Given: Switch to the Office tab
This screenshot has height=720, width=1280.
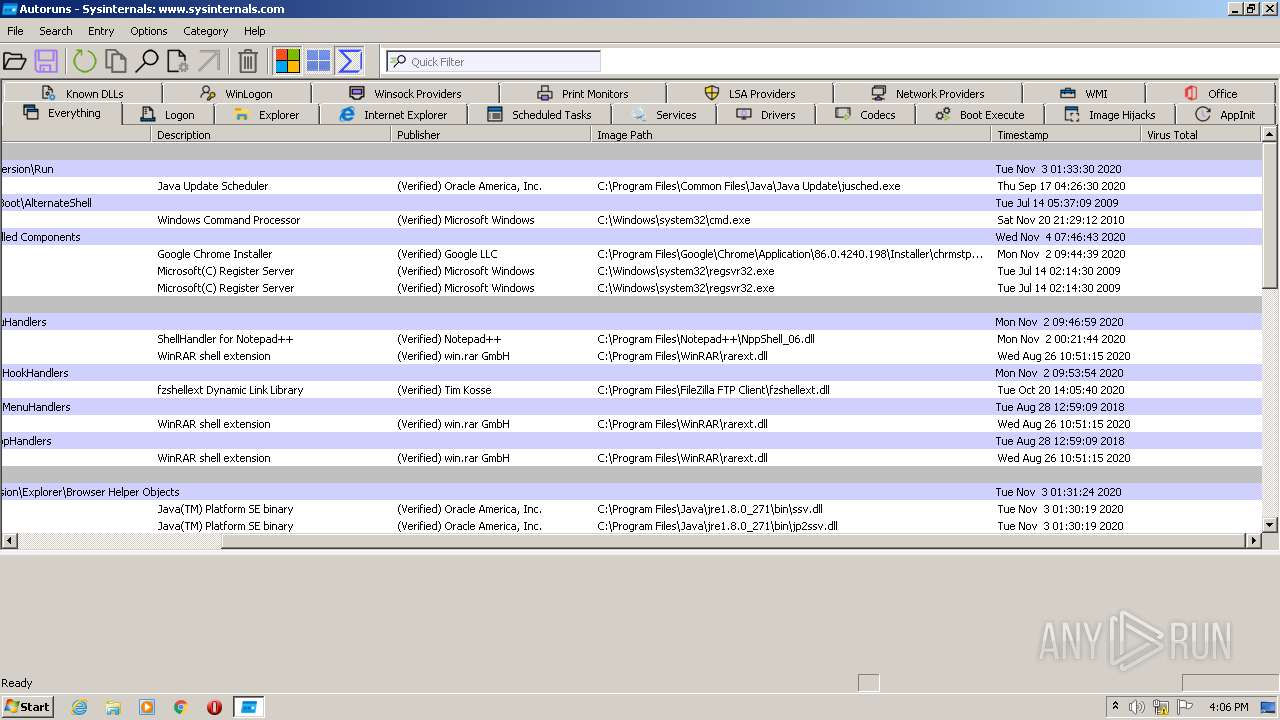Looking at the screenshot, I should [1211, 93].
